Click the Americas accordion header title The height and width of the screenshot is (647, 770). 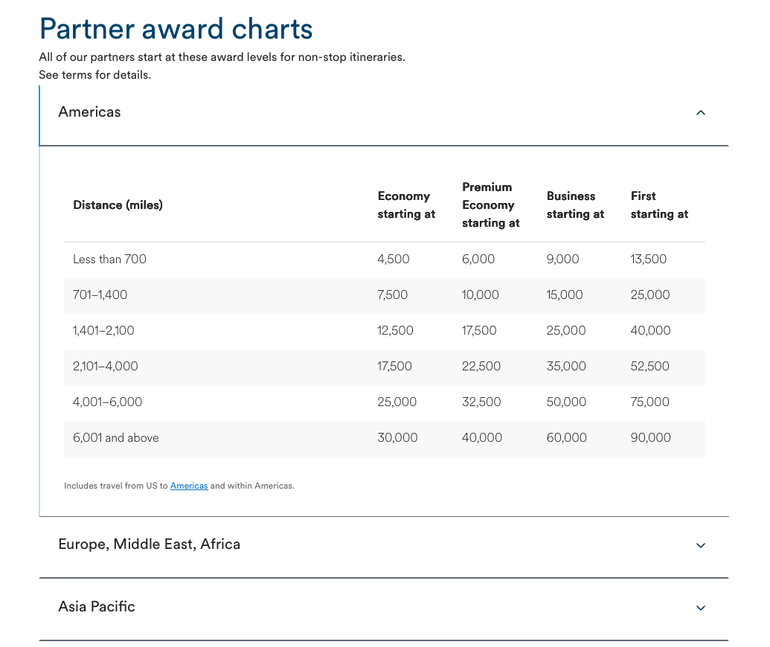coord(89,112)
